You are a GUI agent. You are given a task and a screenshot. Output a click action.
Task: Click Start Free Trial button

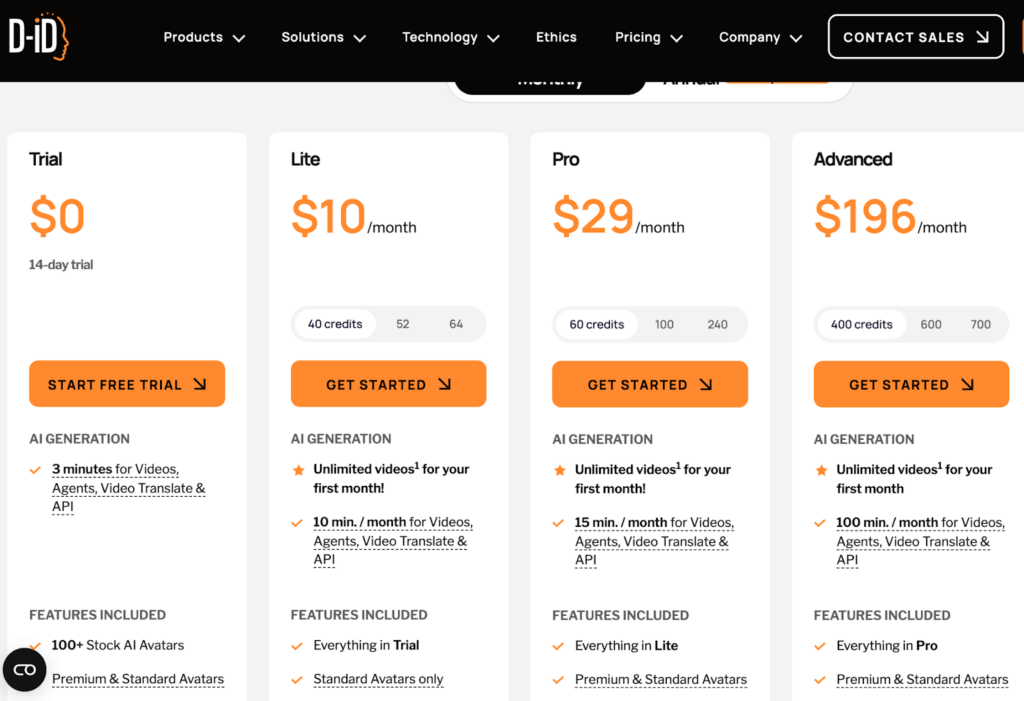point(127,384)
